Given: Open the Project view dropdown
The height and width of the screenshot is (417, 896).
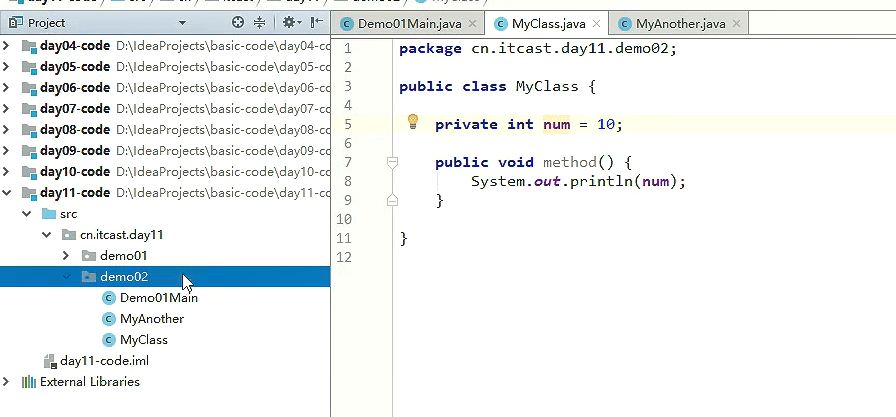Looking at the screenshot, I should click(x=182, y=23).
